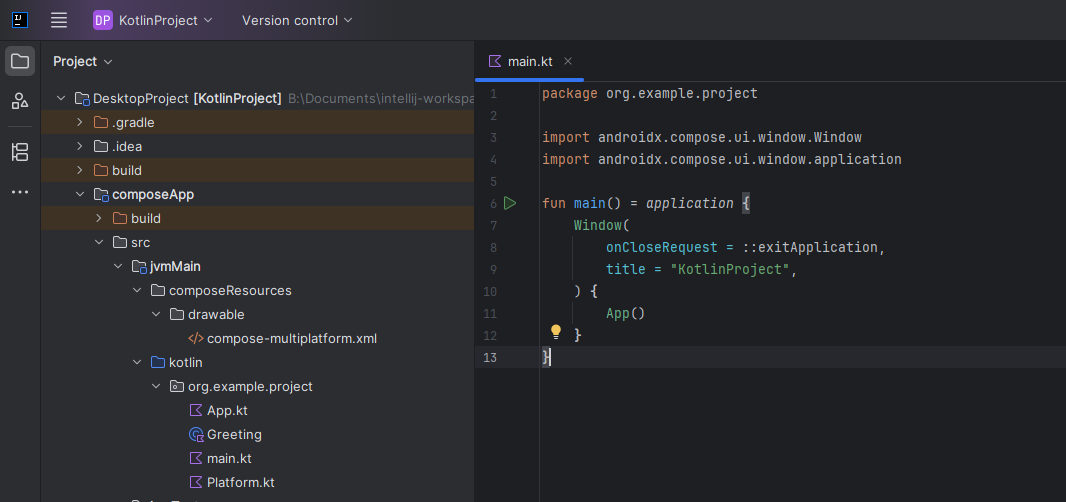Click the Greeting class icon
Viewport: 1066px width, 502px height.
pyautogui.click(x=196, y=435)
